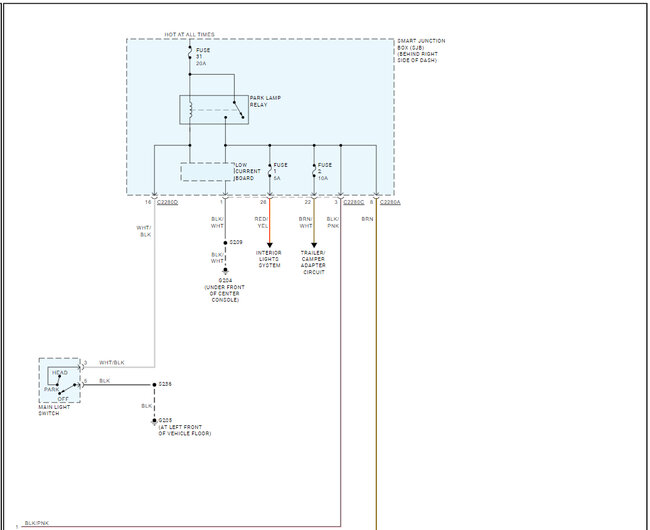The height and width of the screenshot is (530, 650).
Task: Click the HOT AT ALL TIMES label
Action: (x=189, y=34)
